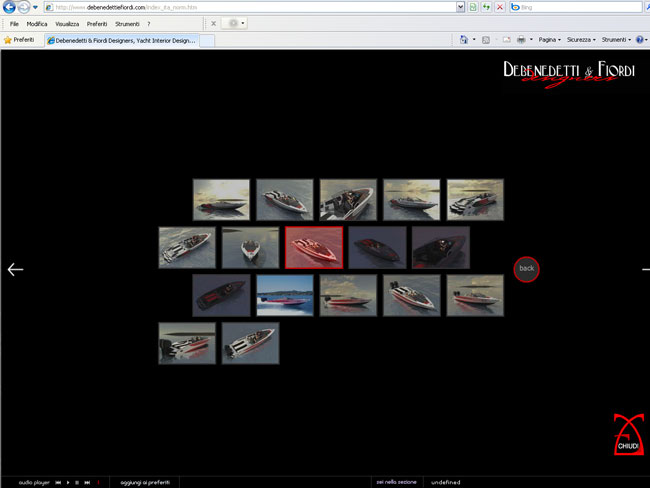Click the right gallery arrow at page edge
The height and width of the screenshot is (488, 650).
coord(646,269)
